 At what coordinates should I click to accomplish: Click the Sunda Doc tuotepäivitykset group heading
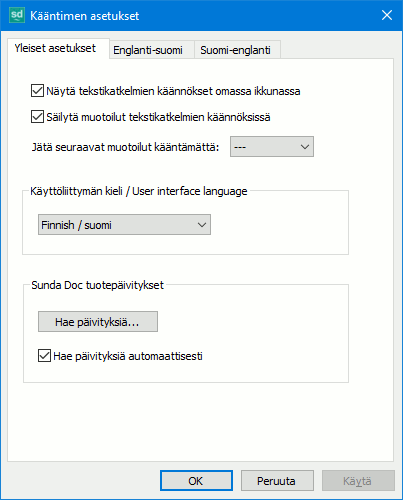(x=97, y=285)
